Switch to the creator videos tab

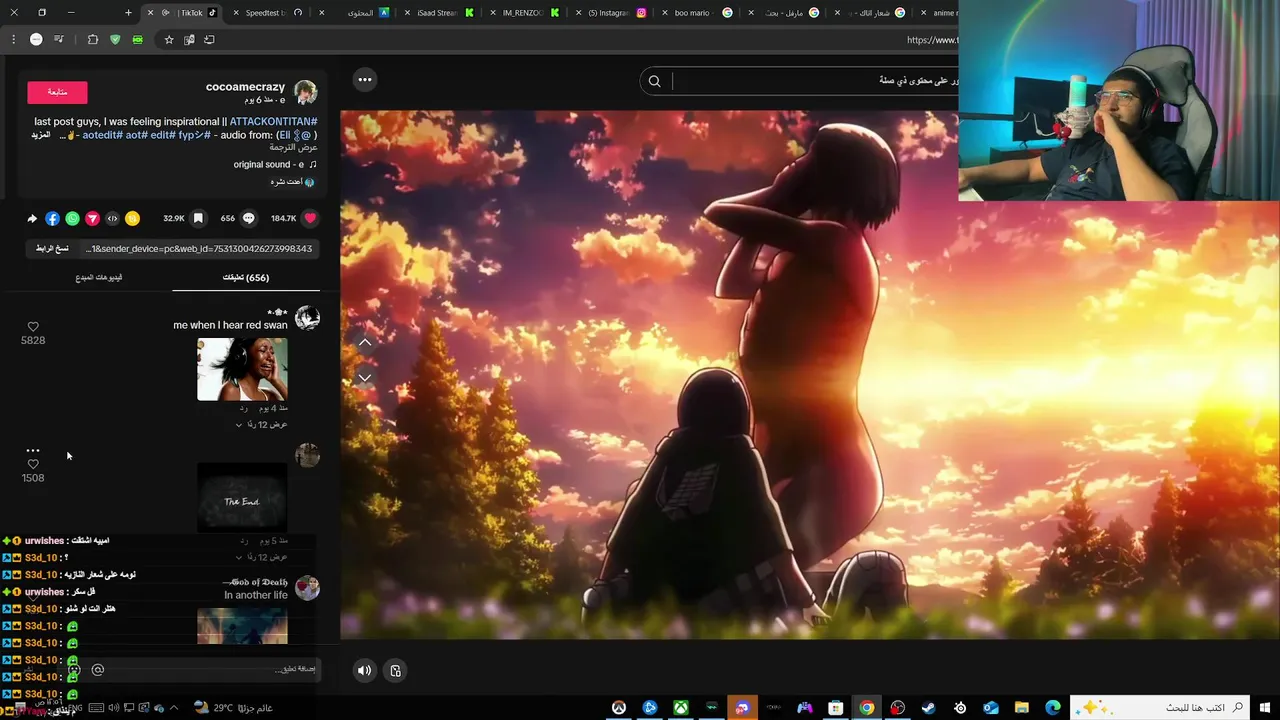point(99,277)
